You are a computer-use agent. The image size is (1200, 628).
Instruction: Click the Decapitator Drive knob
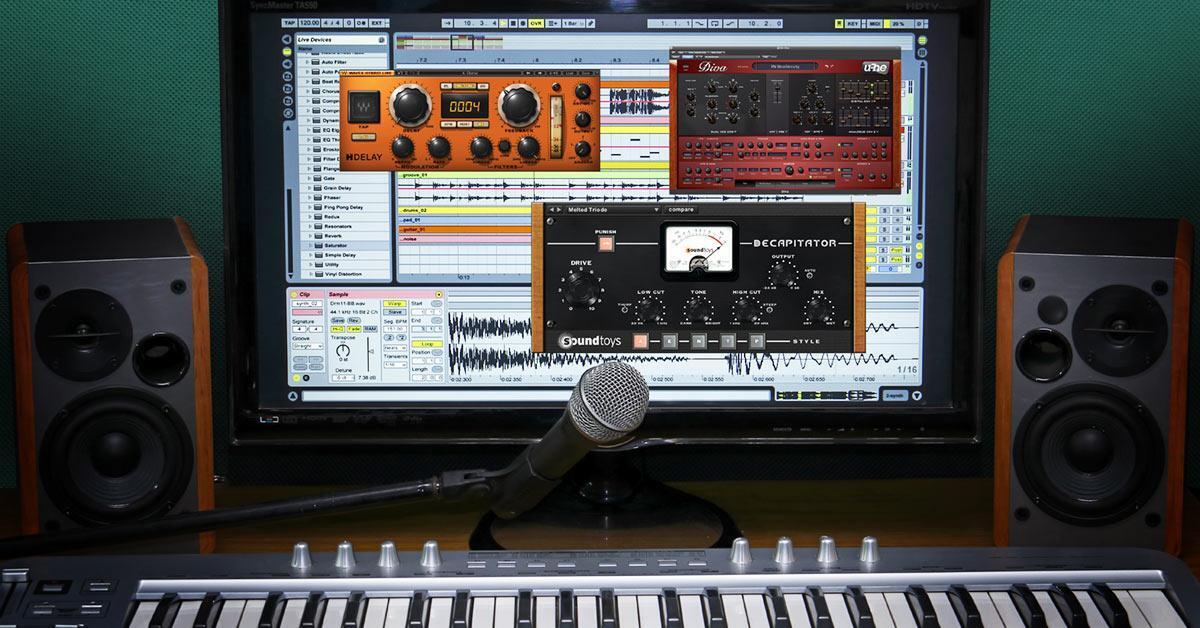581,291
